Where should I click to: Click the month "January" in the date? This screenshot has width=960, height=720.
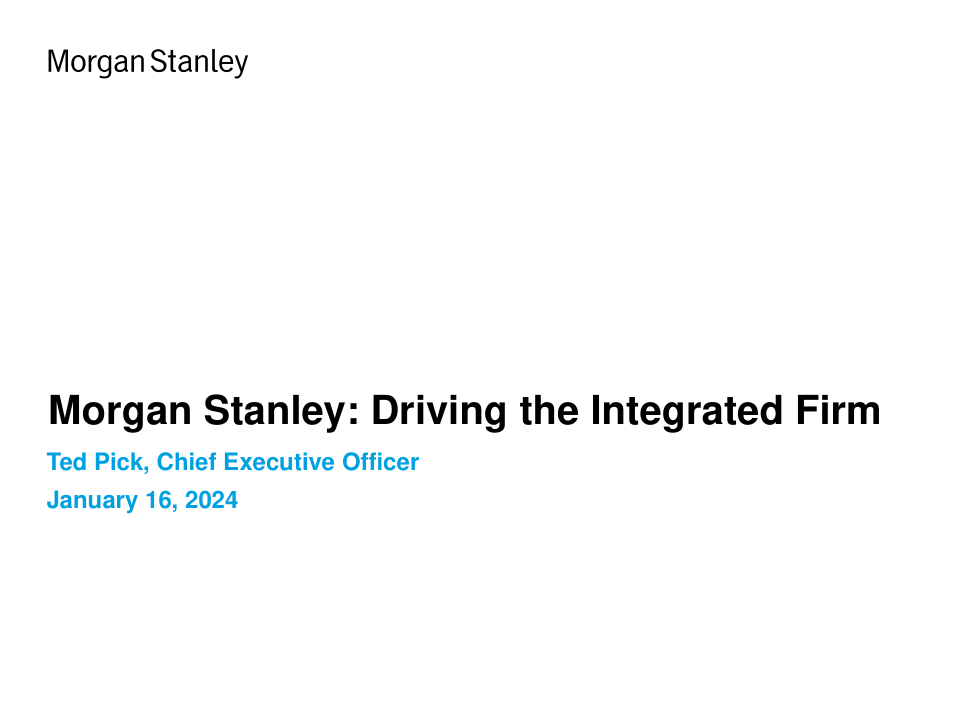click(x=92, y=500)
